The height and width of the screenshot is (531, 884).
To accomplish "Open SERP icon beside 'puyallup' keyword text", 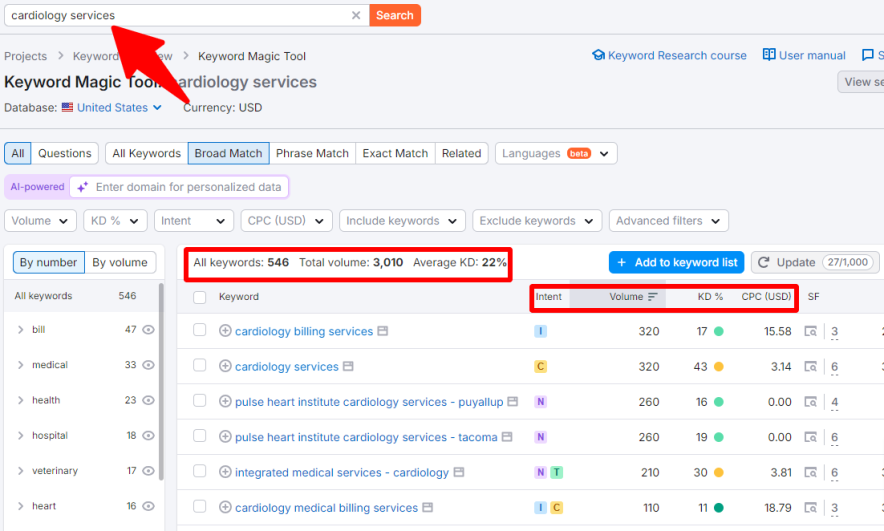I will point(512,401).
